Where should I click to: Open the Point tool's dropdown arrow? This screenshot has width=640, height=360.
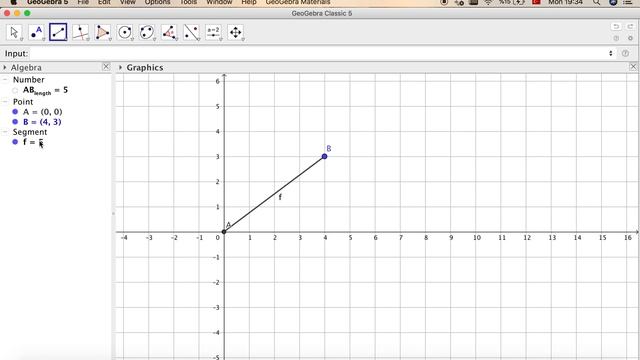[x=43, y=40]
